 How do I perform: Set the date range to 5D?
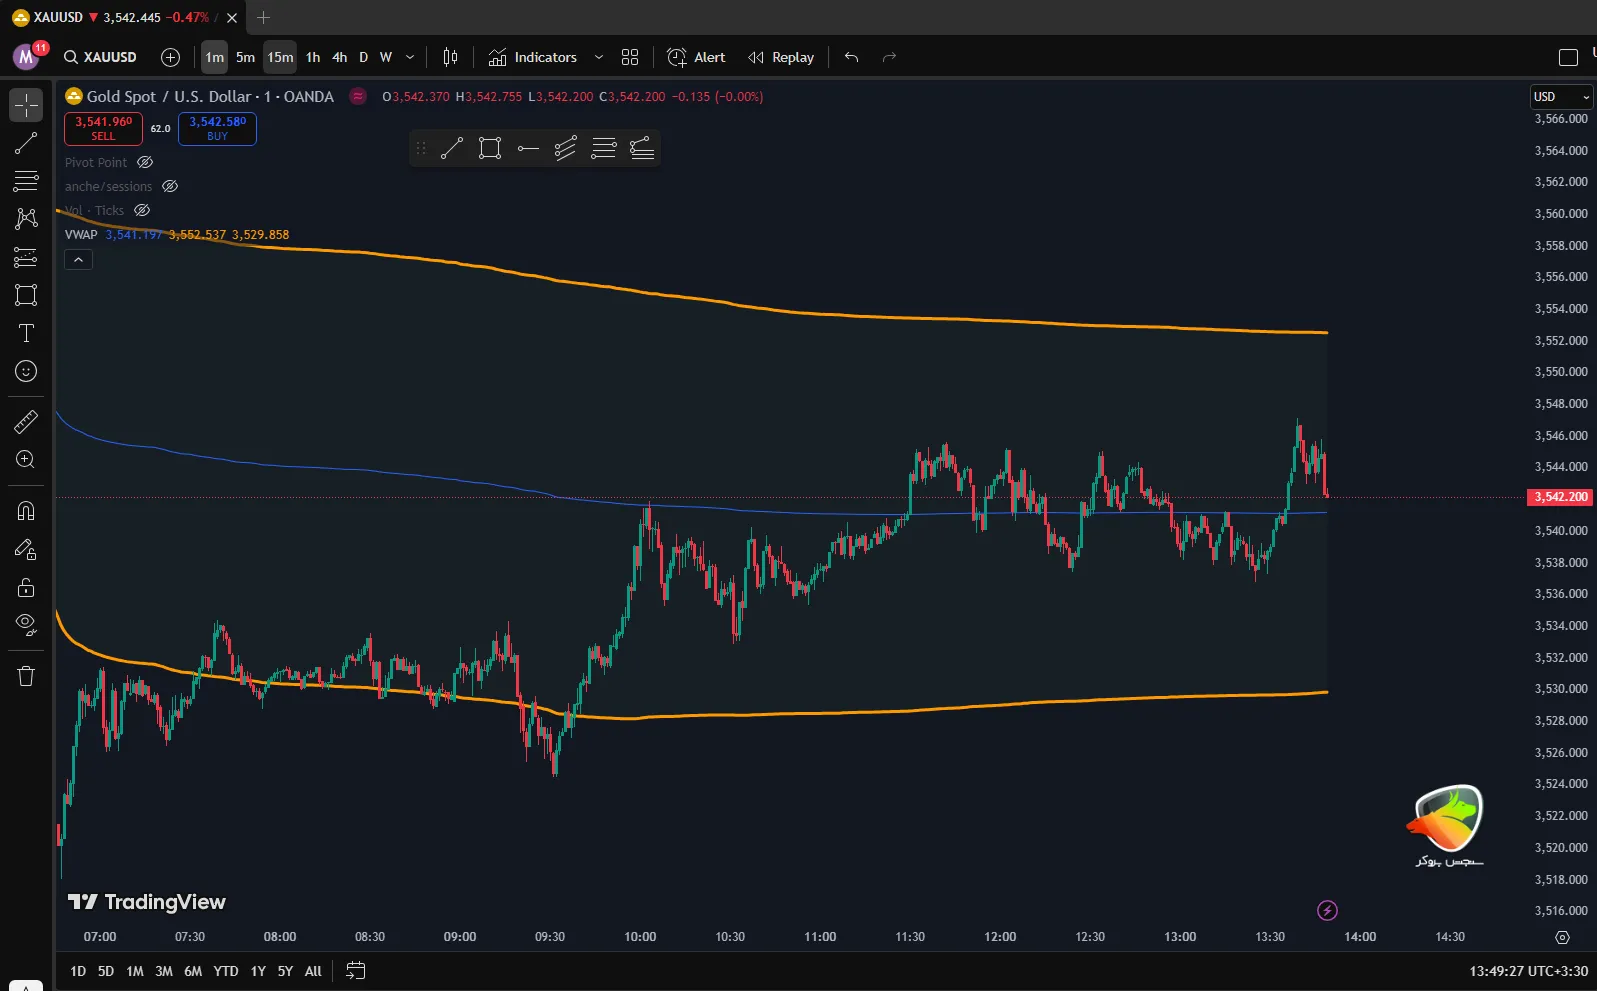(106, 971)
